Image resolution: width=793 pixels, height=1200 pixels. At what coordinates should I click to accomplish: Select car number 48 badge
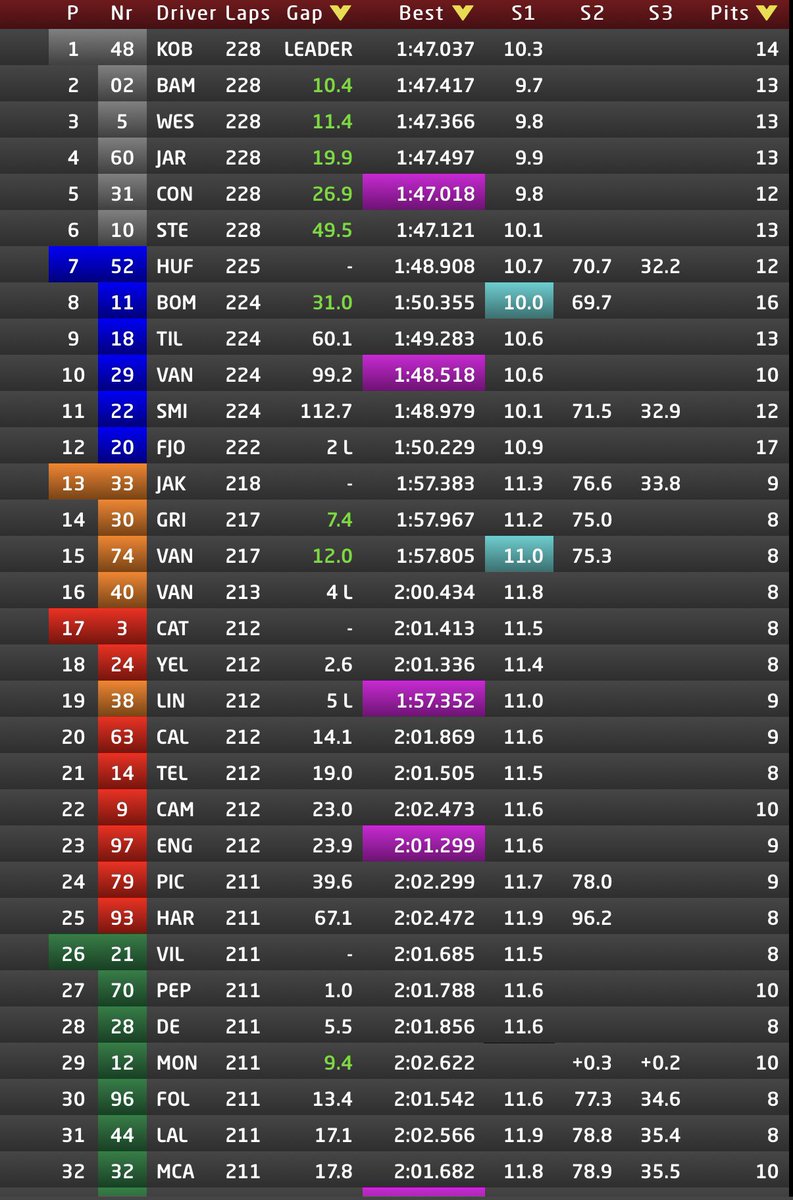(122, 49)
